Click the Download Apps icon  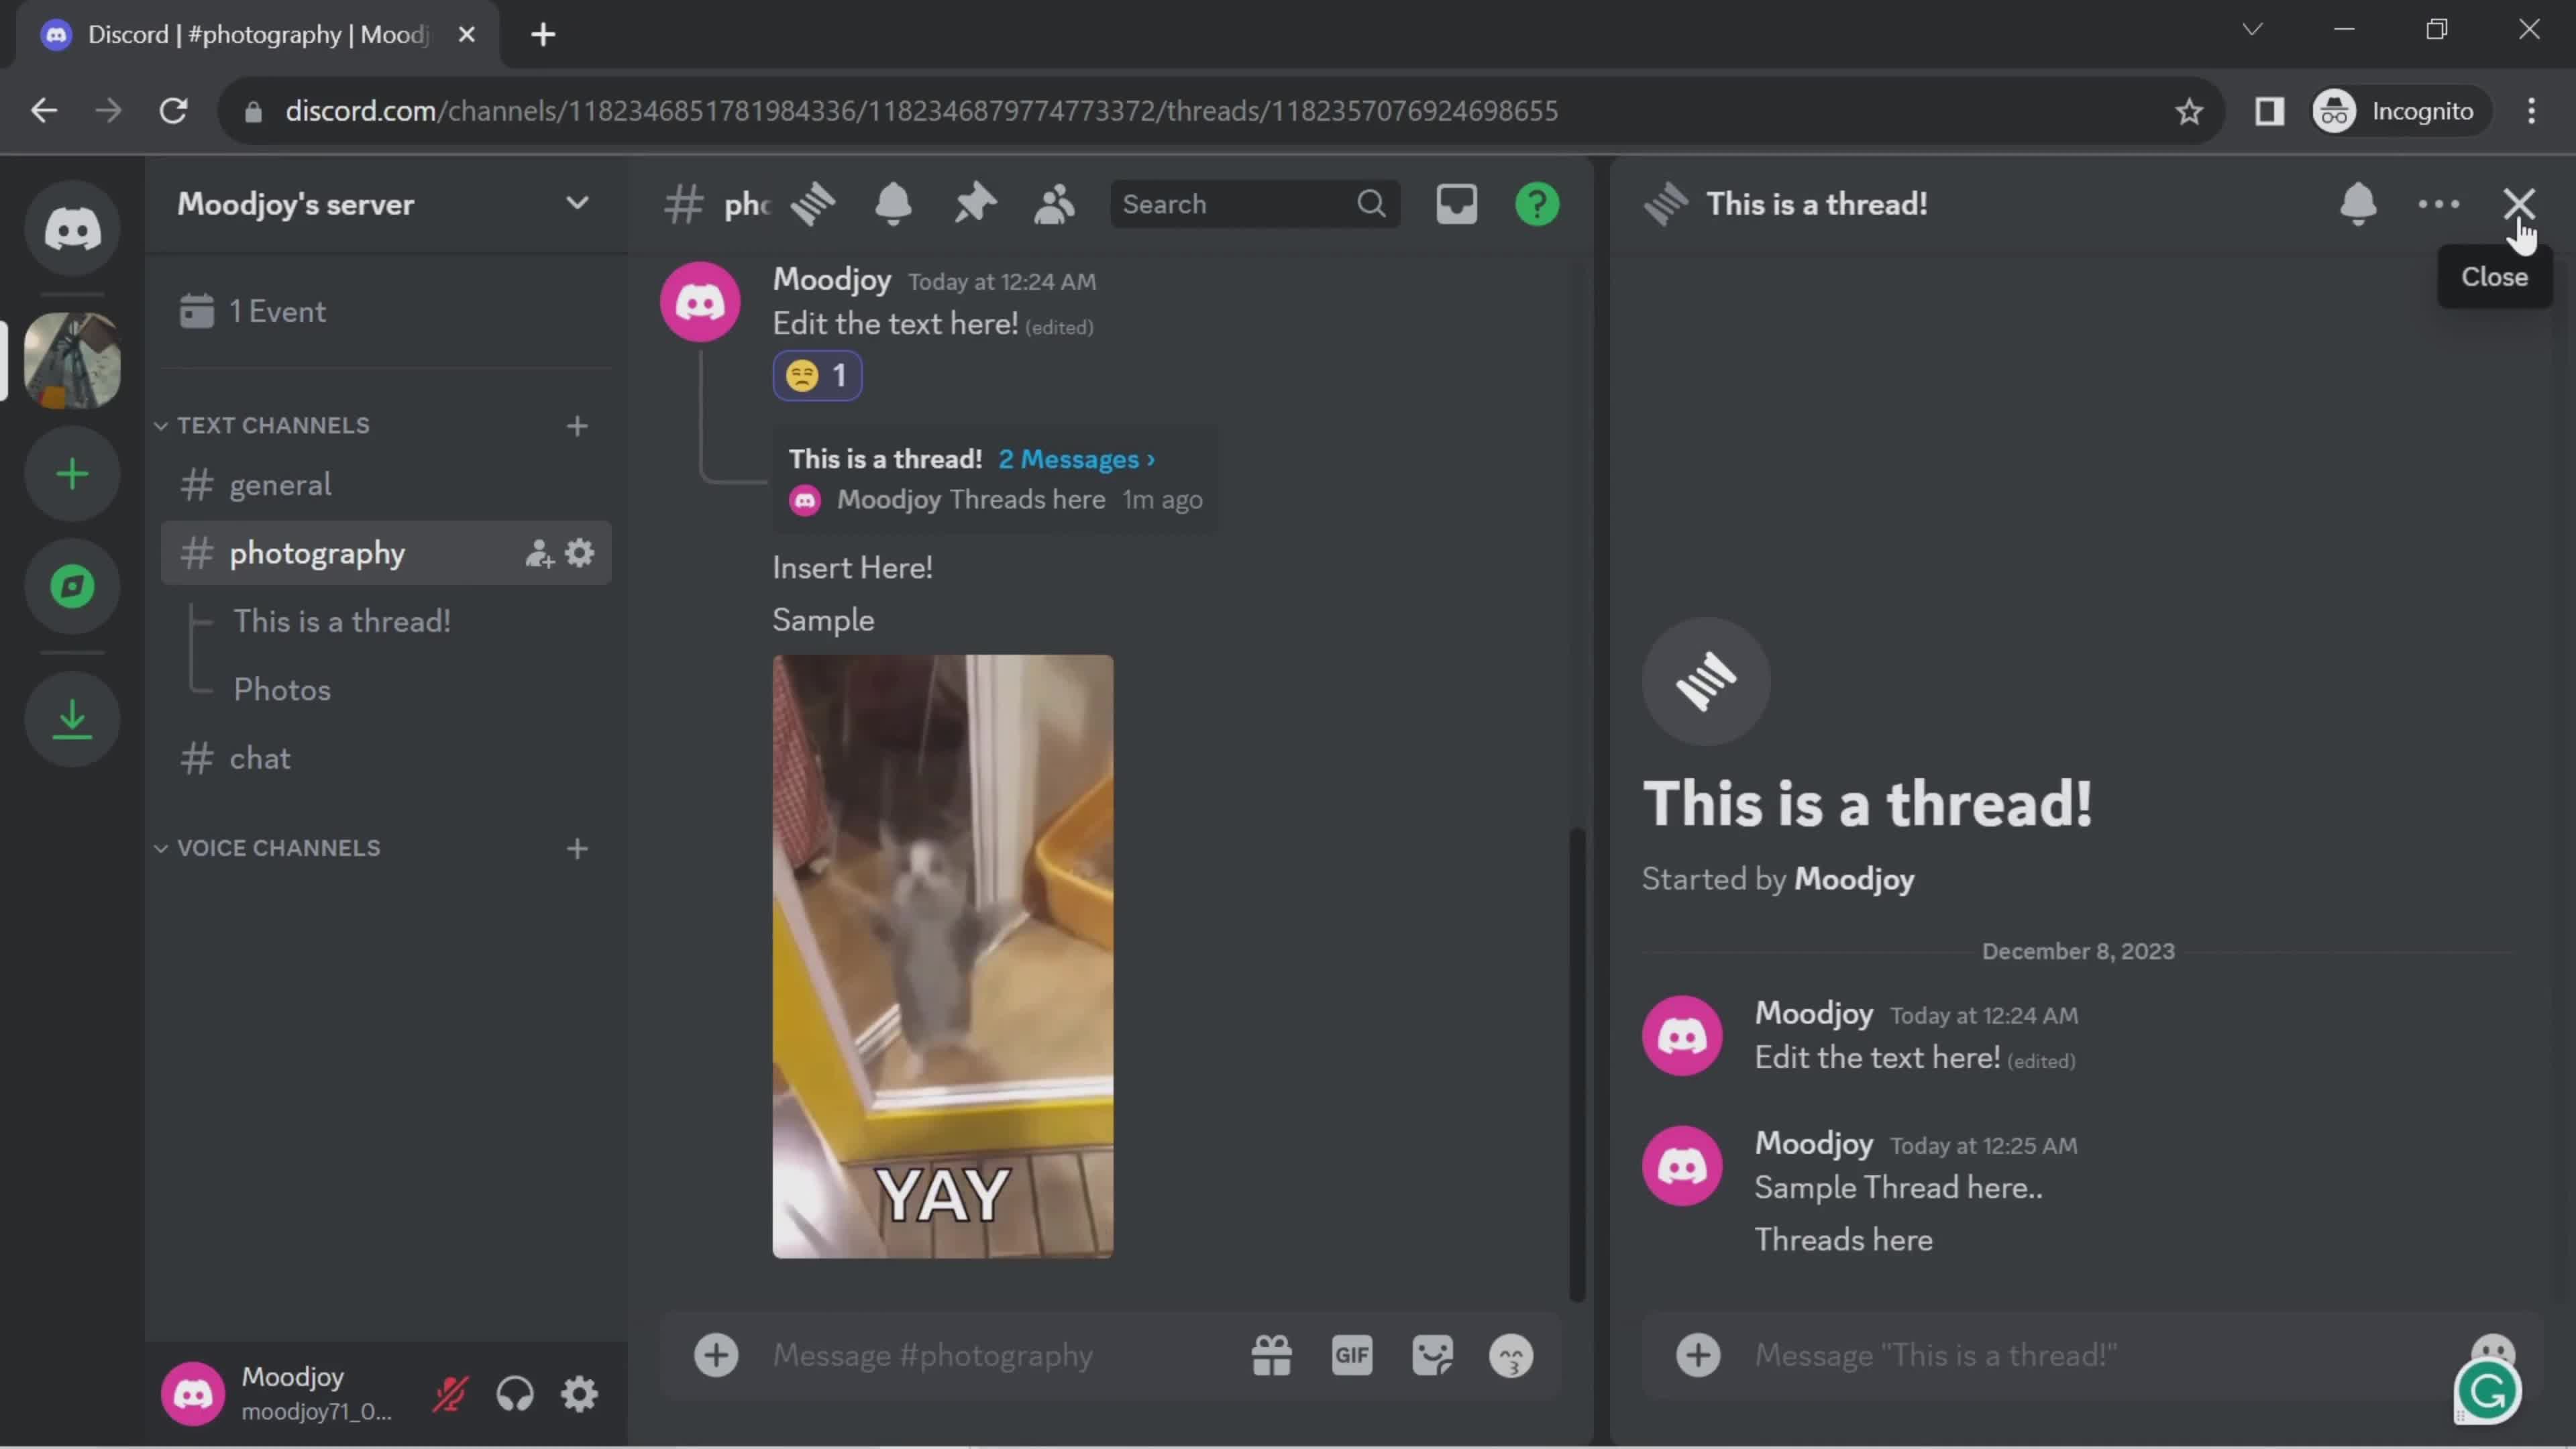click(x=72, y=719)
